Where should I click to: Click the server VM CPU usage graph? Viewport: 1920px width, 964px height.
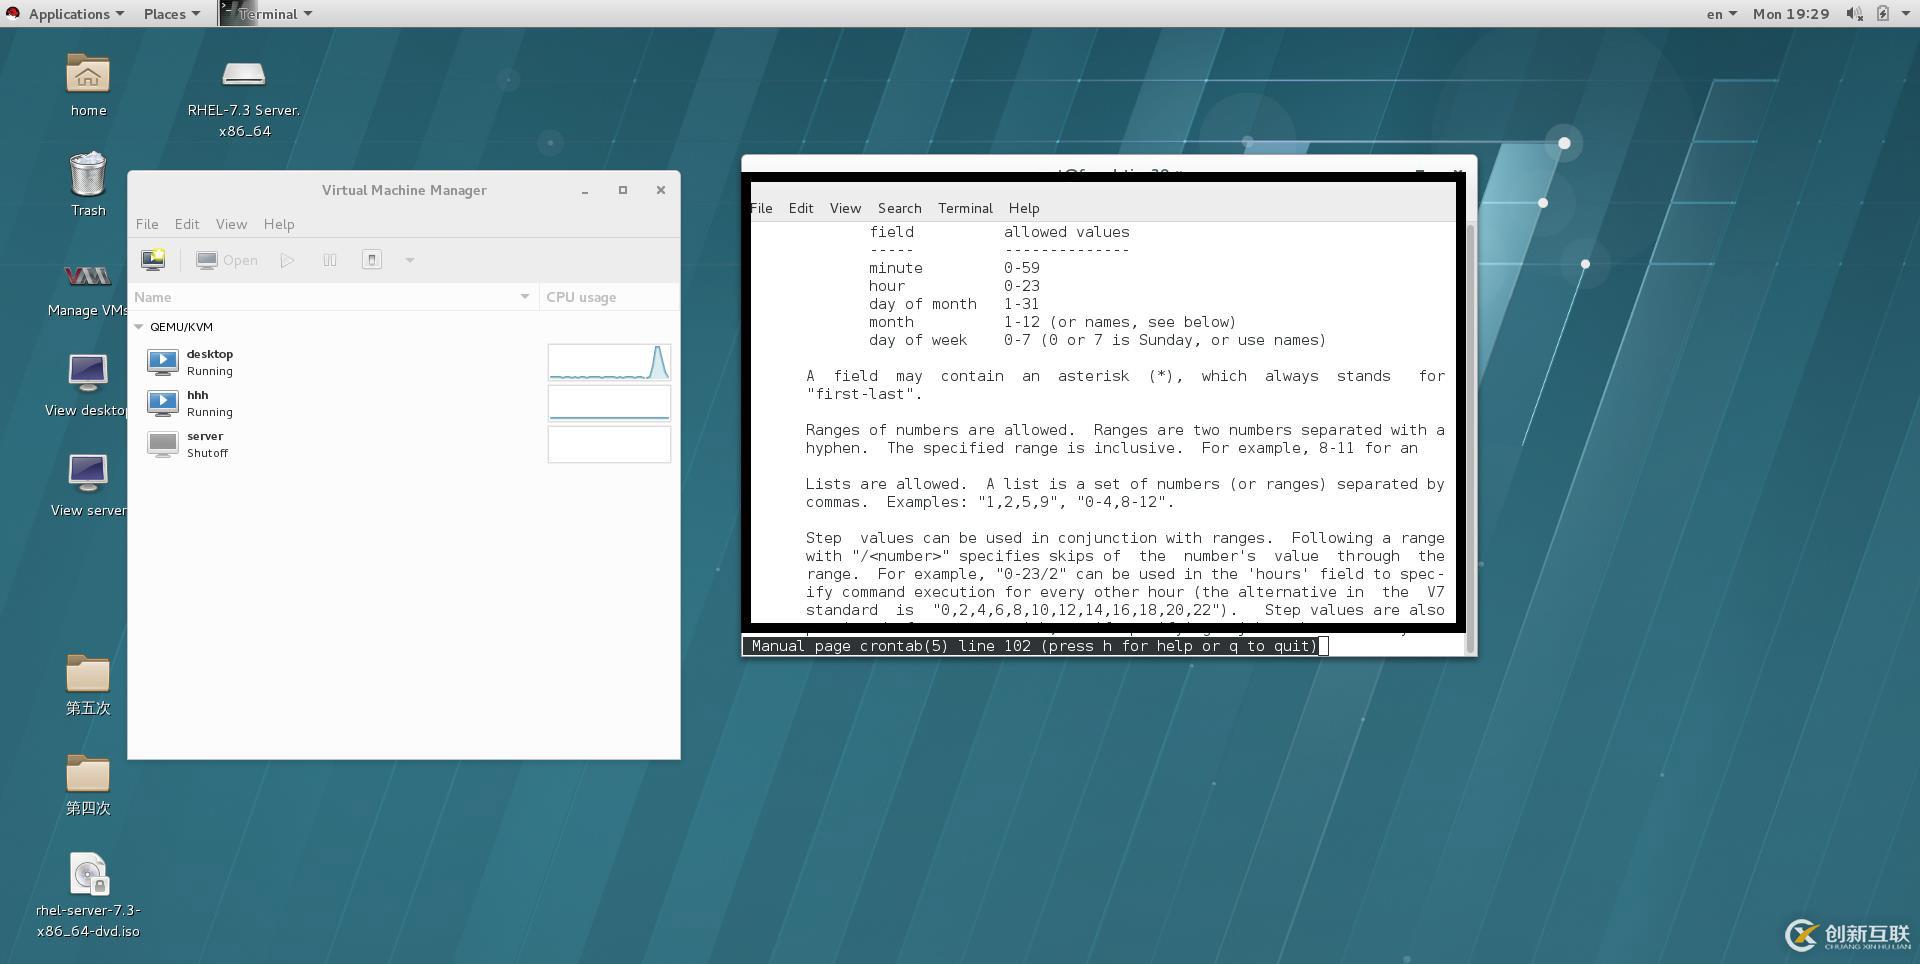click(x=609, y=444)
